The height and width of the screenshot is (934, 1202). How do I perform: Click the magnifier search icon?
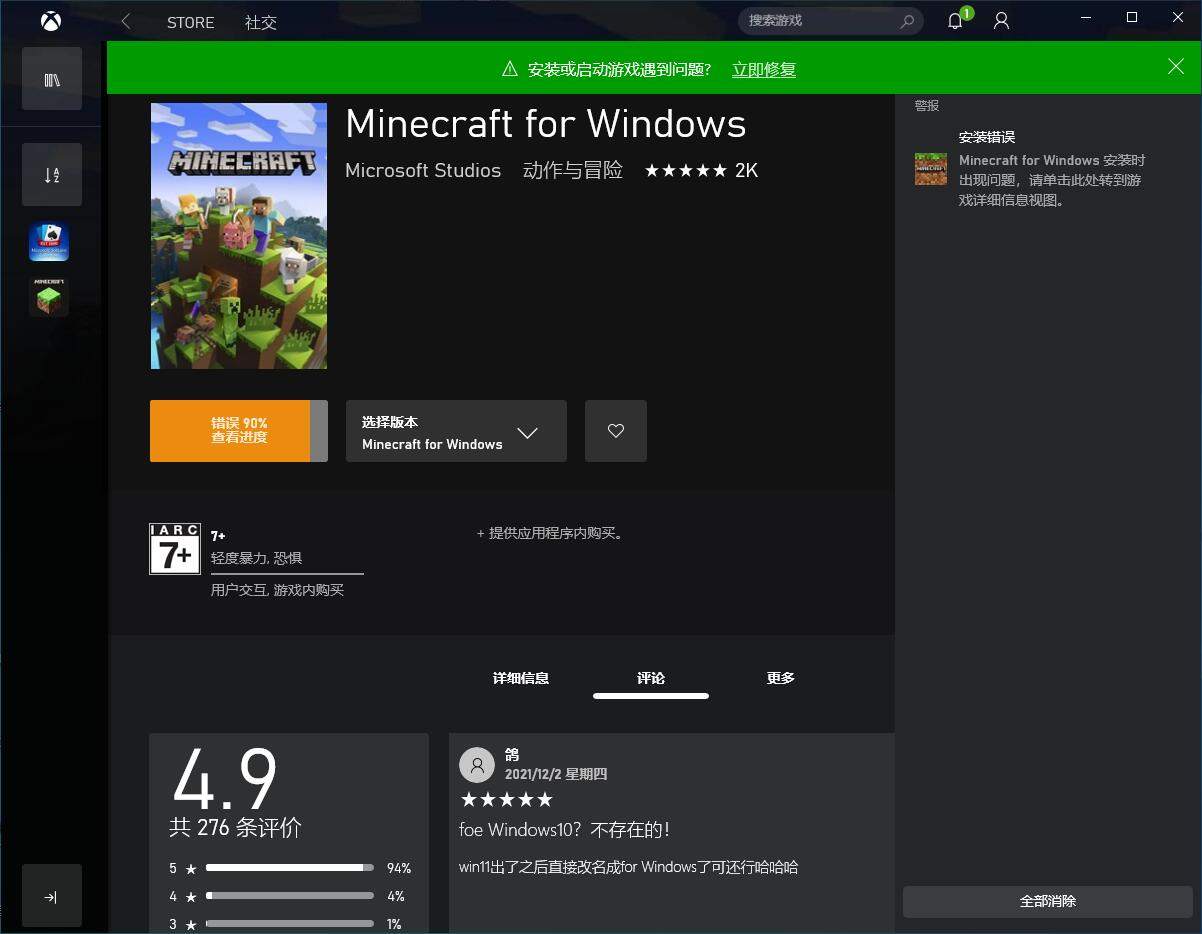click(907, 21)
